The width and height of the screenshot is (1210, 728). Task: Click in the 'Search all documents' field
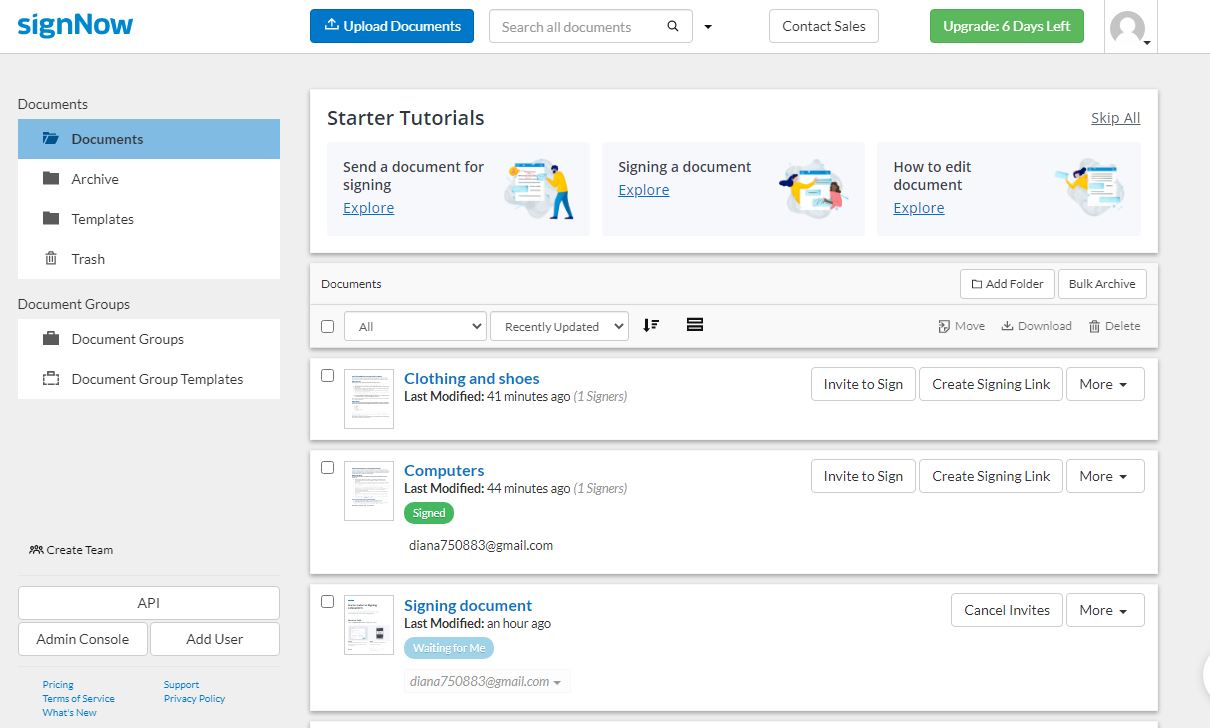[578, 27]
